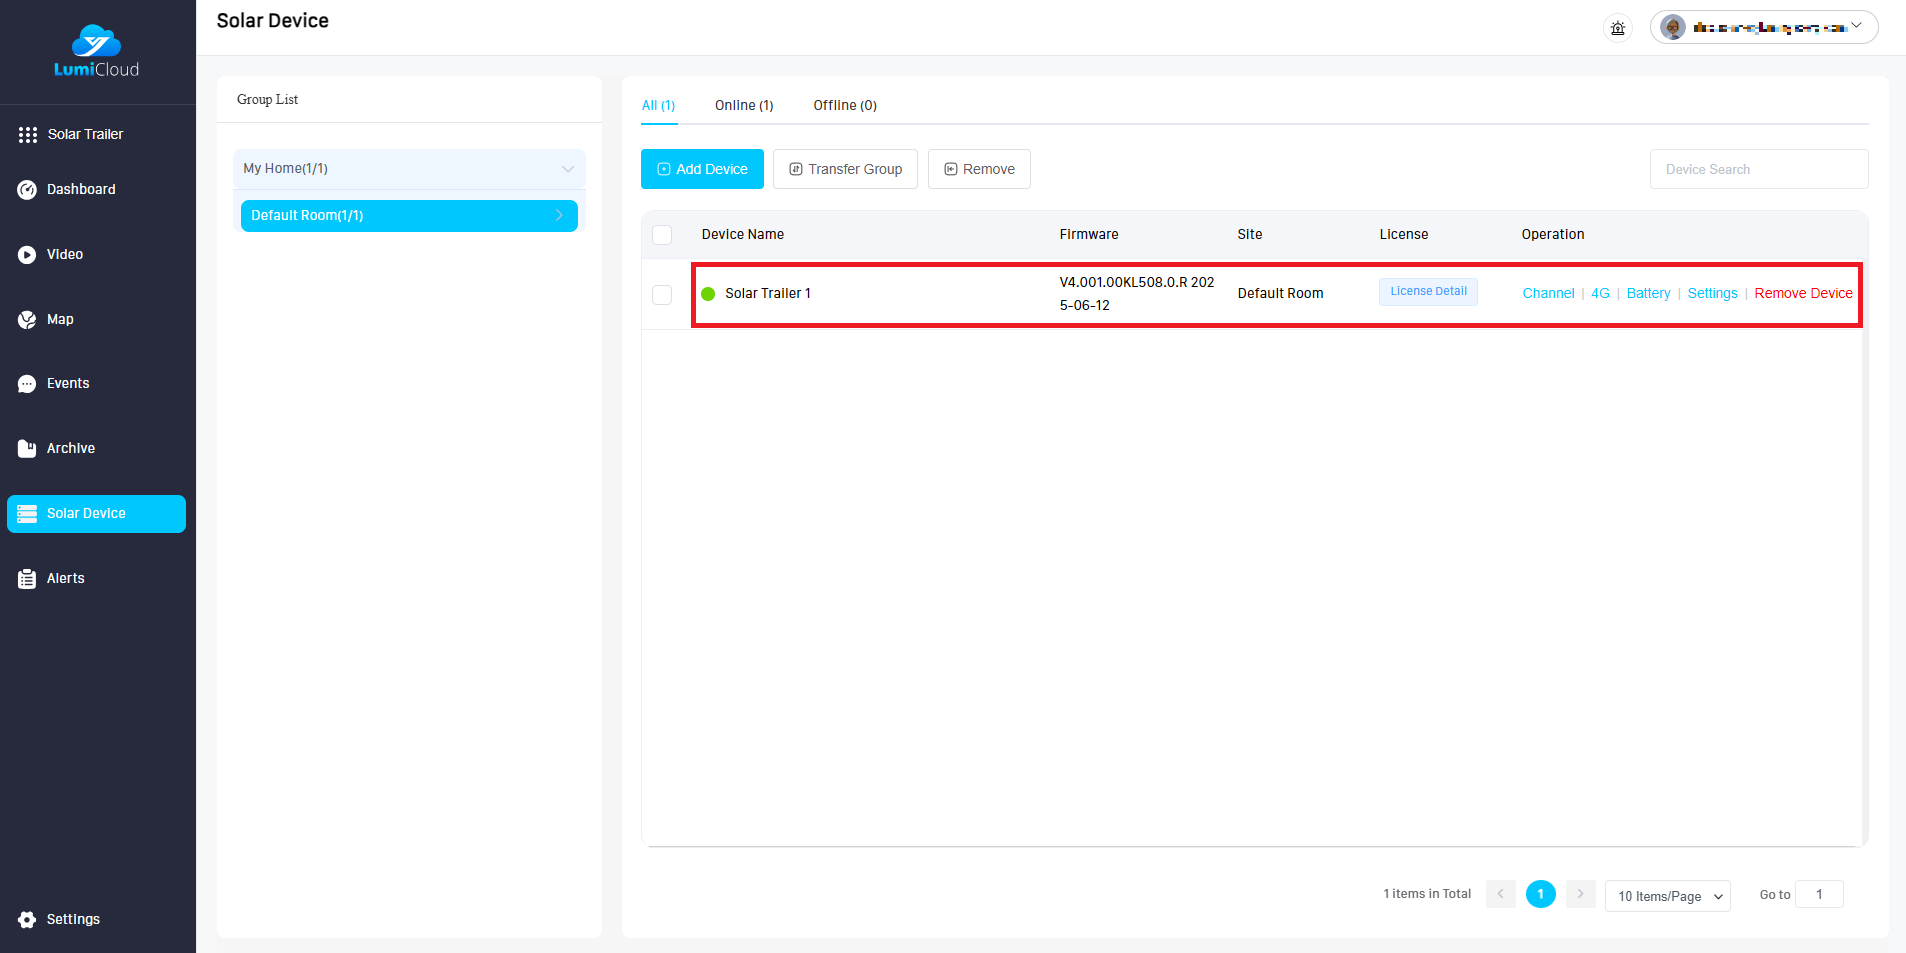Click the Add Device button
1906x953 pixels.
pyautogui.click(x=702, y=169)
